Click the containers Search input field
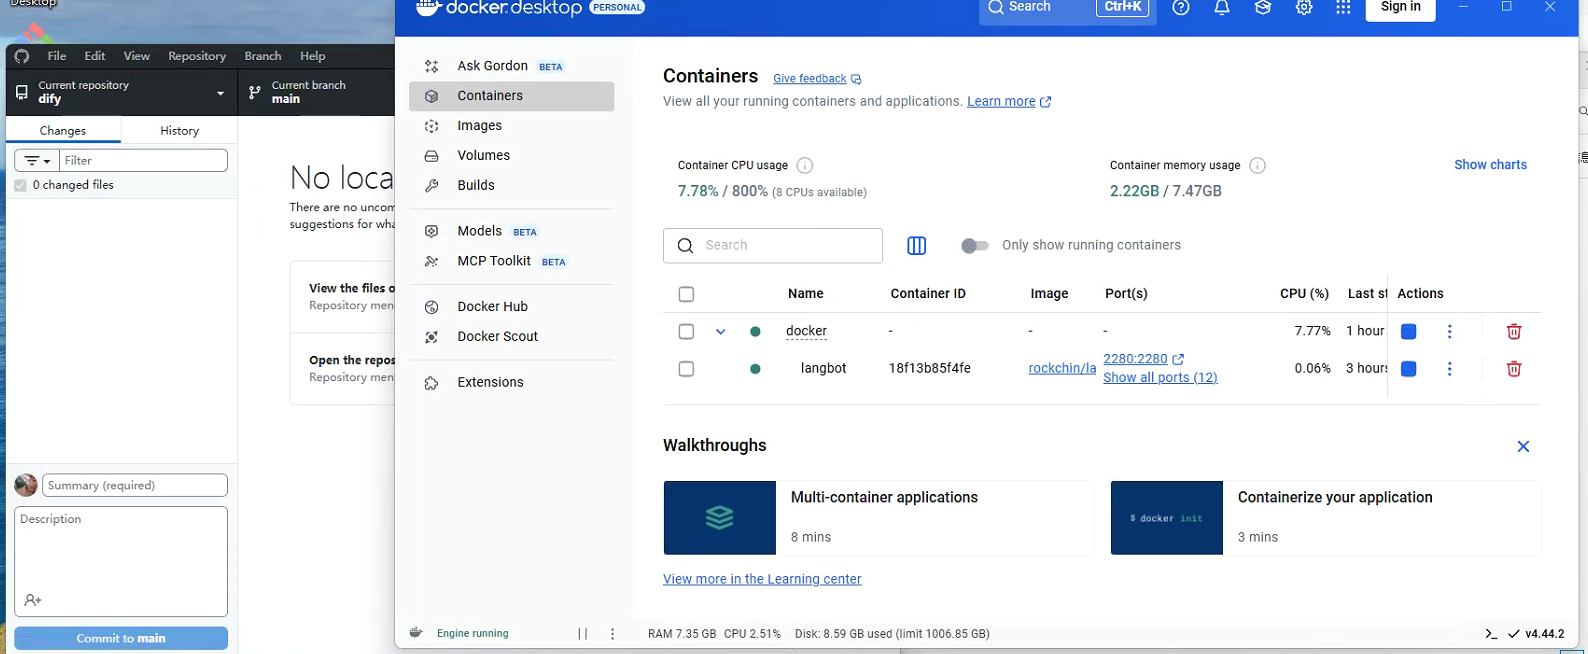Image resolution: width=1588 pixels, height=654 pixels. tap(773, 246)
